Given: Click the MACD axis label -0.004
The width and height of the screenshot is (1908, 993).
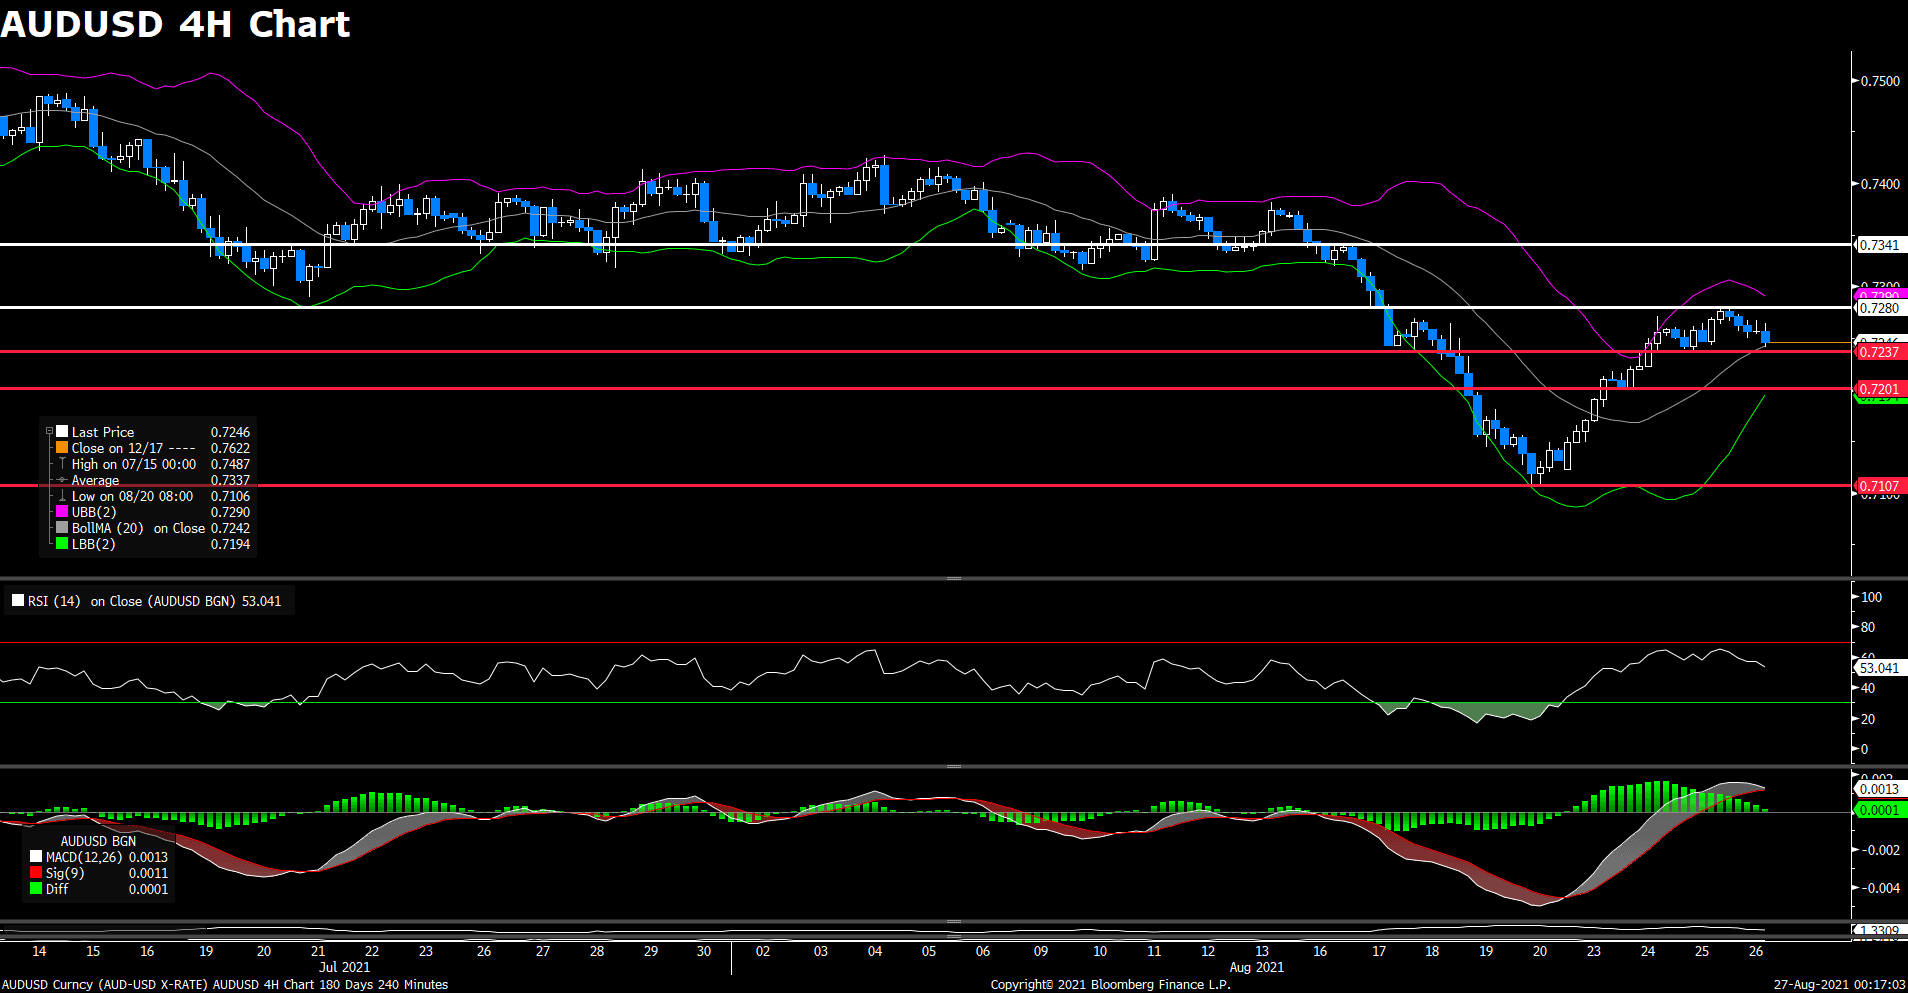Looking at the screenshot, I should coord(1880,888).
